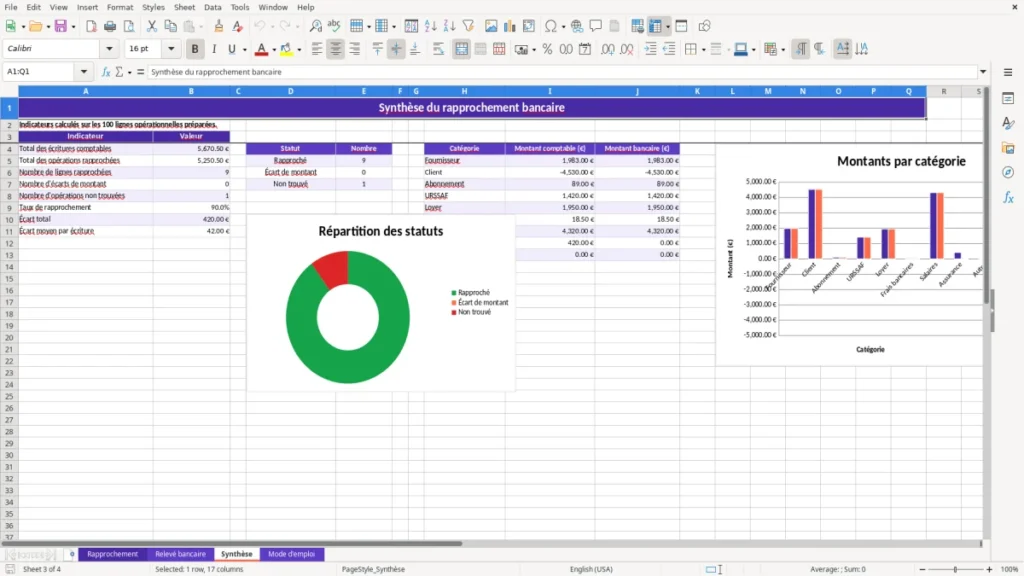1024x576 pixels.
Task: Toggle Bold formatting
Action: tap(195, 49)
